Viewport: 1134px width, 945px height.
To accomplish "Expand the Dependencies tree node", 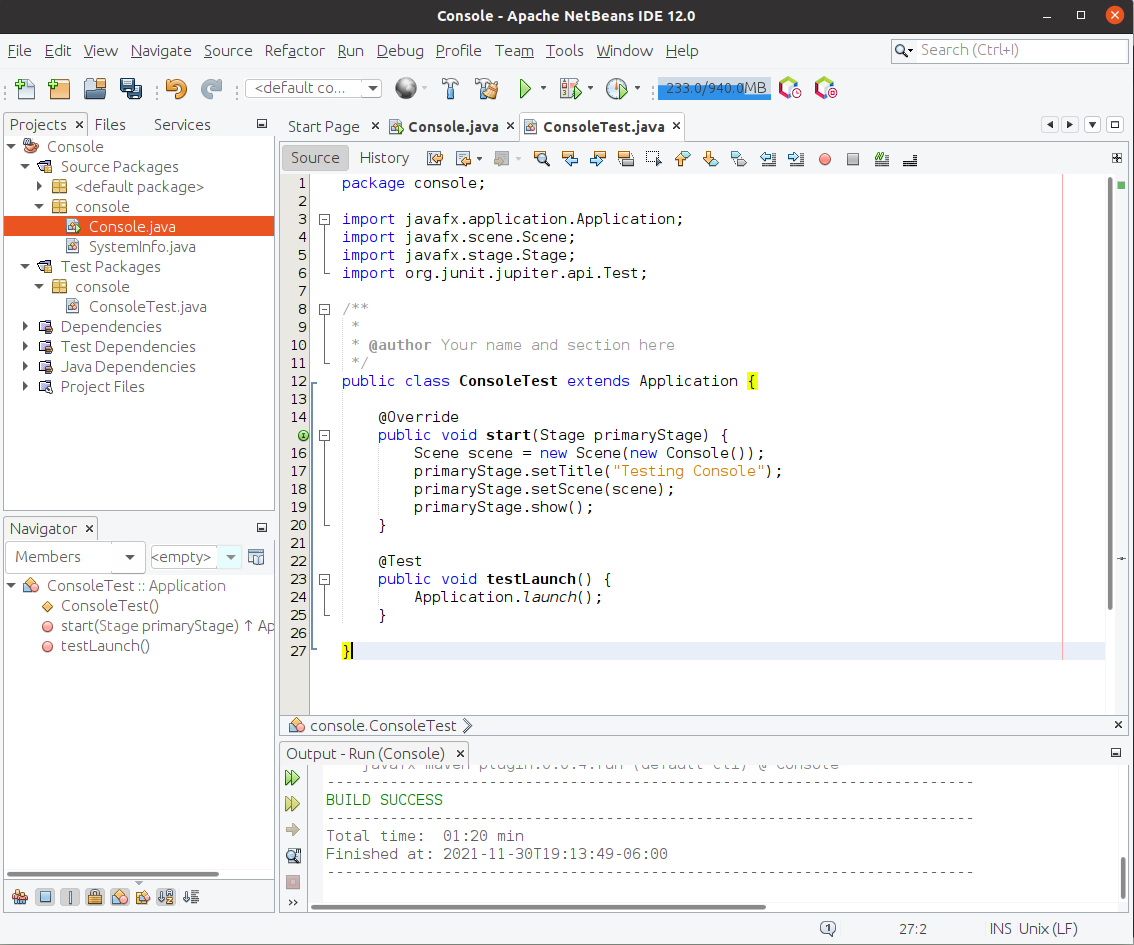I will (x=25, y=327).
